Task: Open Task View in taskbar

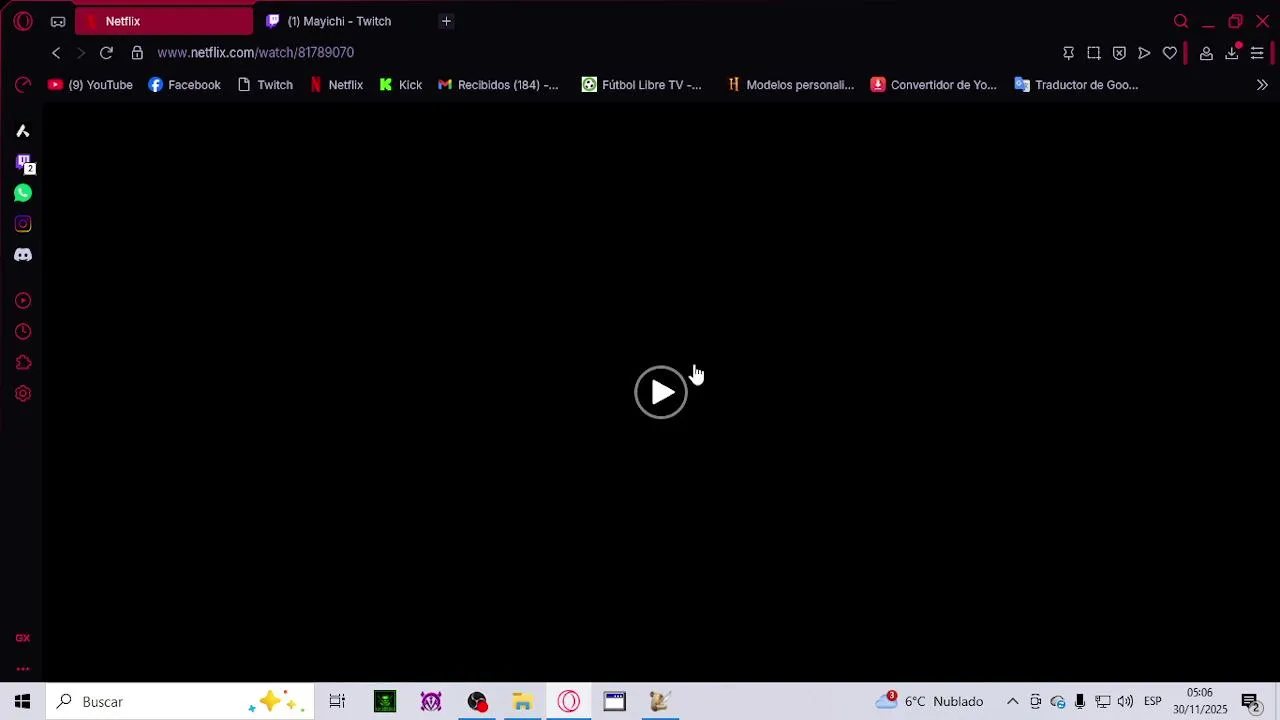Action: click(x=337, y=702)
